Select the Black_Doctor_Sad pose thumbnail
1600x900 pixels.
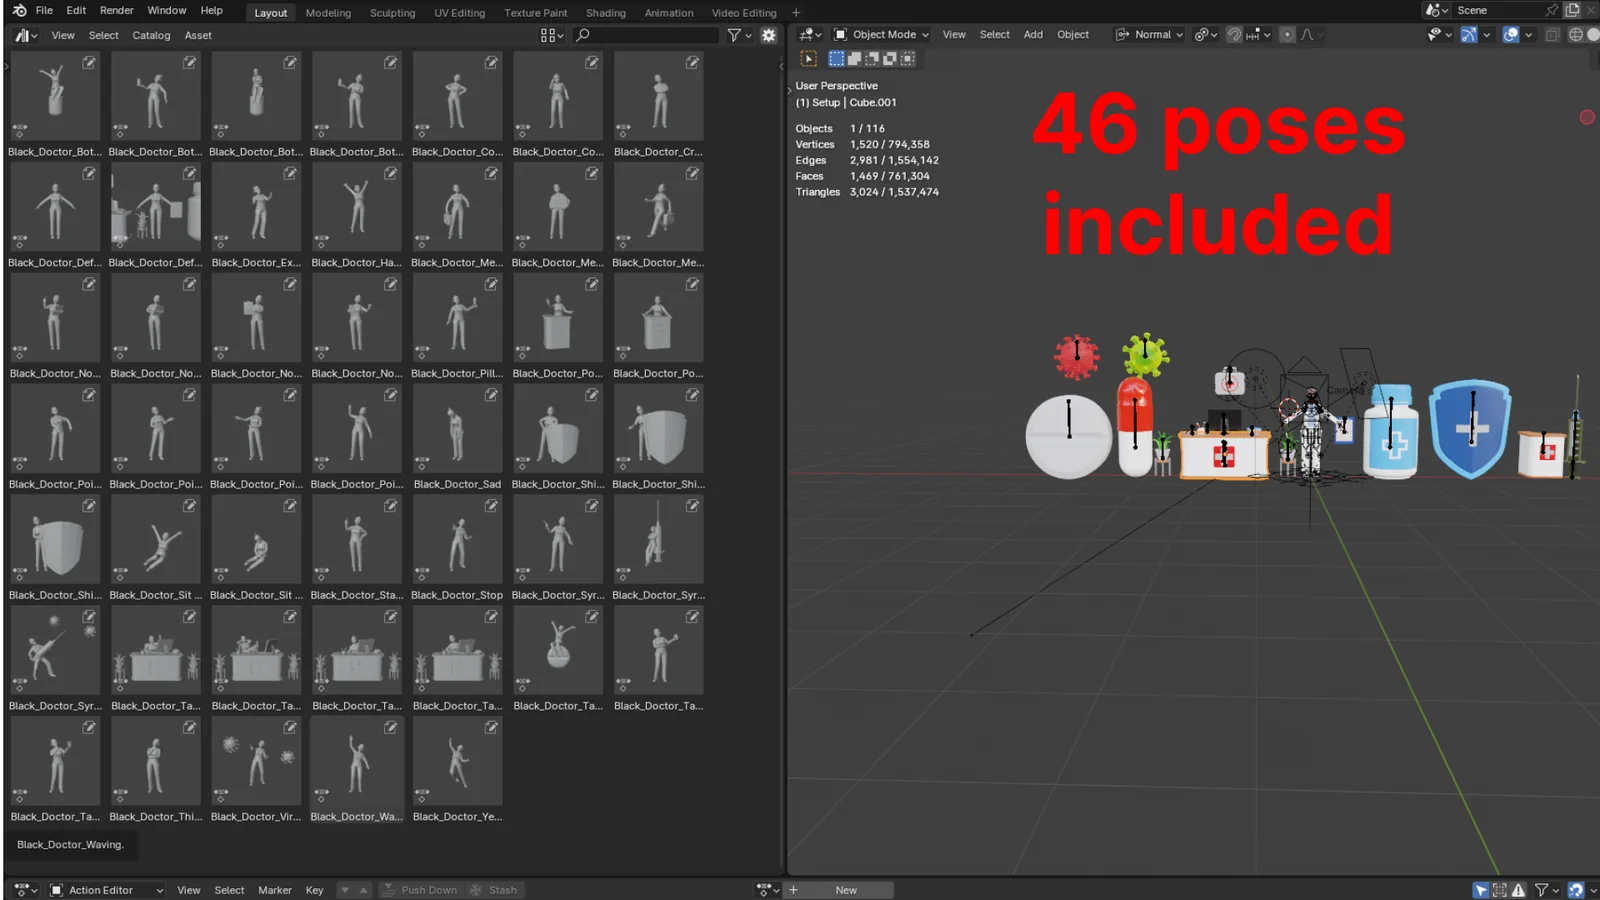coord(457,431)
